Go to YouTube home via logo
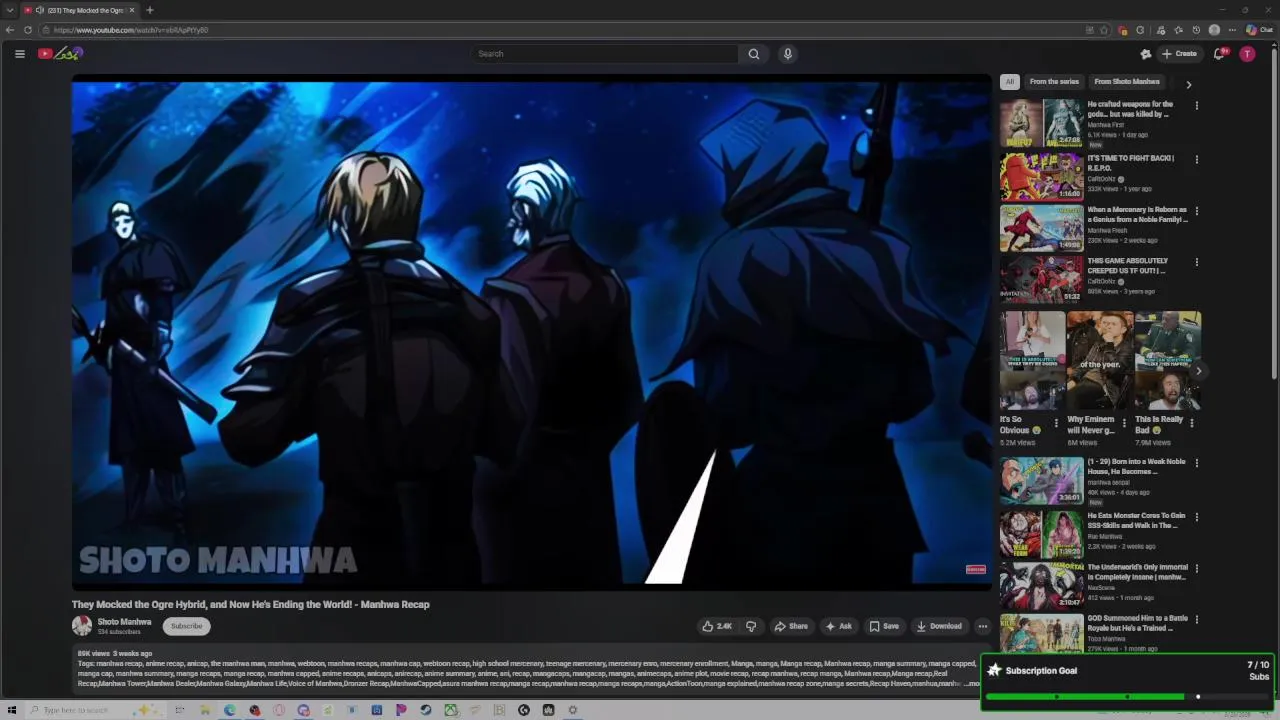1280x720 pixels. (60, 54)
